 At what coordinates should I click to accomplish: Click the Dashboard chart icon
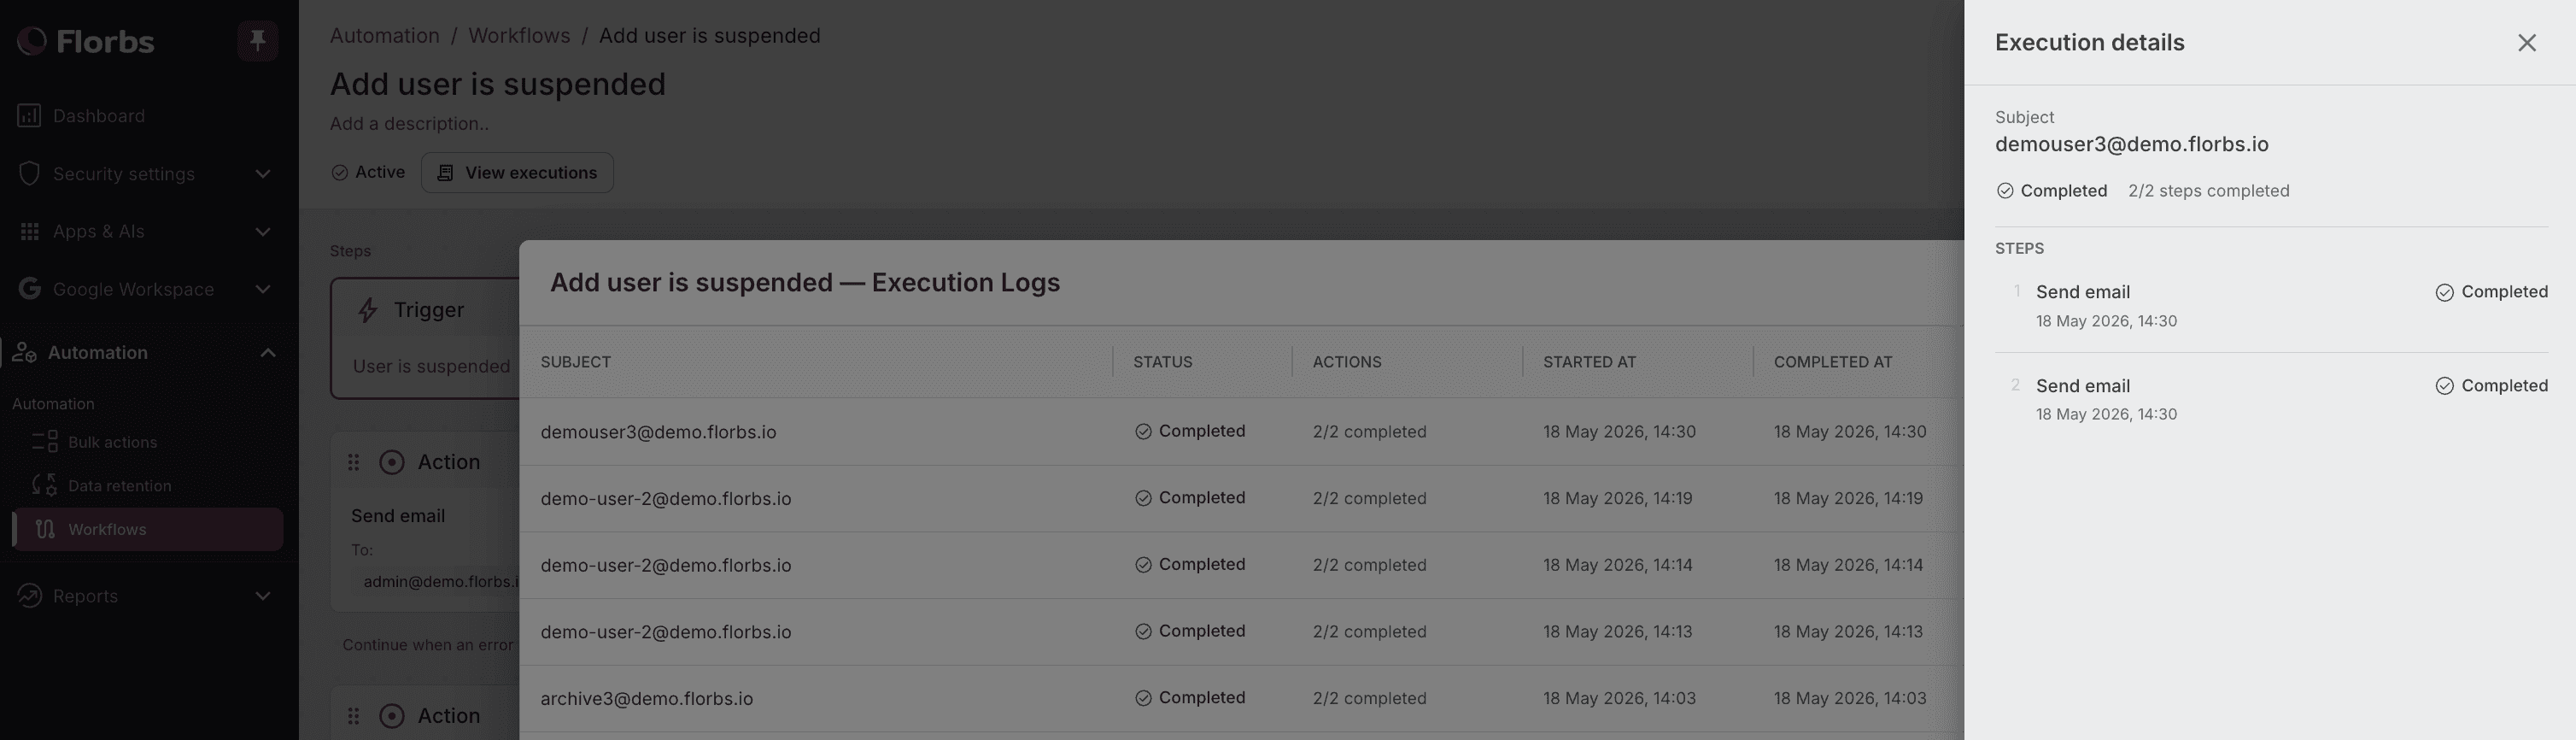pos(29,116)
